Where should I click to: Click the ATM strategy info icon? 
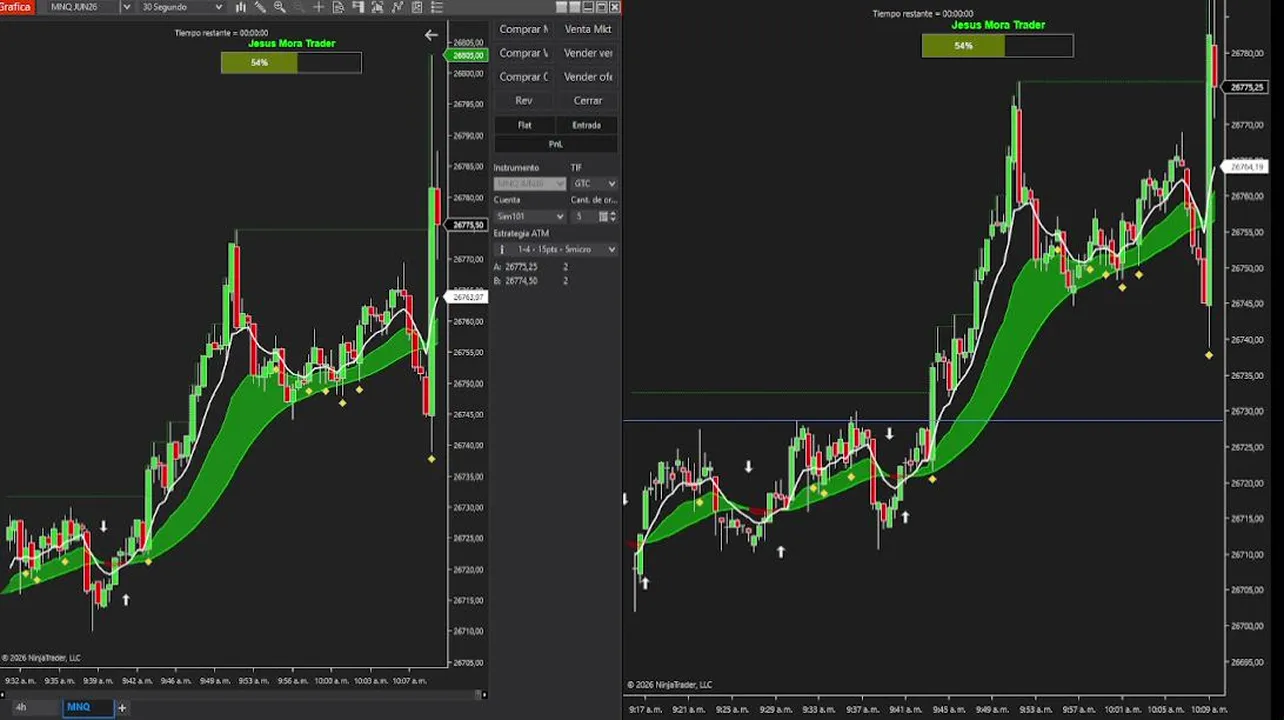502,249
